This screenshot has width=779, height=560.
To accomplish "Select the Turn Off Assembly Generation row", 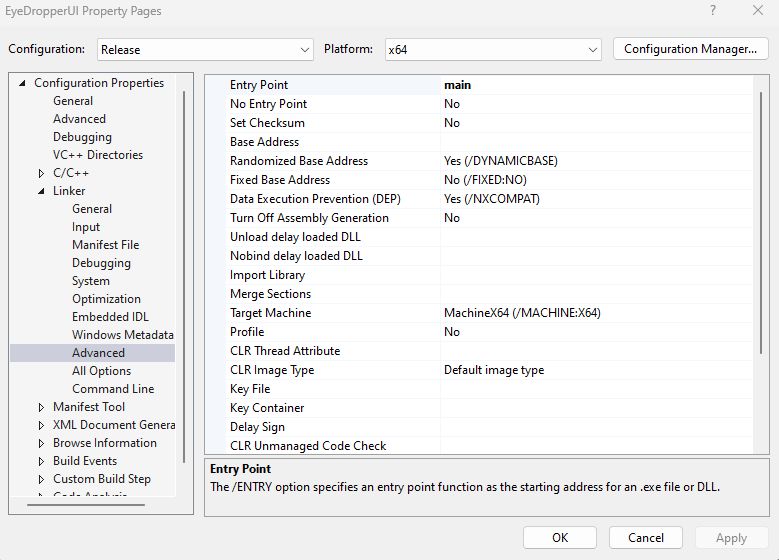I will click(488, 218).
